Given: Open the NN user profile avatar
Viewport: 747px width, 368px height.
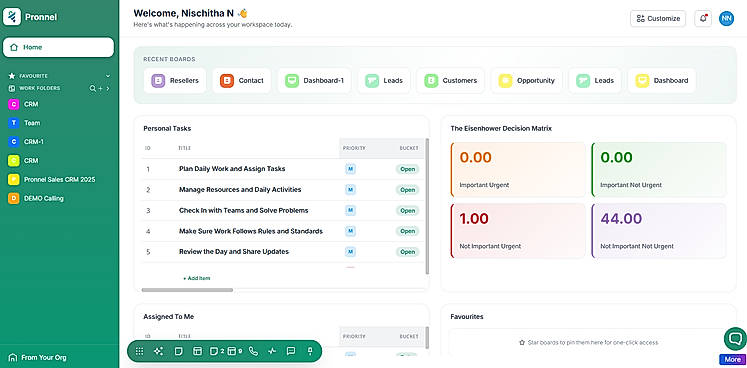Looking at the screenshot, I should point(727,19).
